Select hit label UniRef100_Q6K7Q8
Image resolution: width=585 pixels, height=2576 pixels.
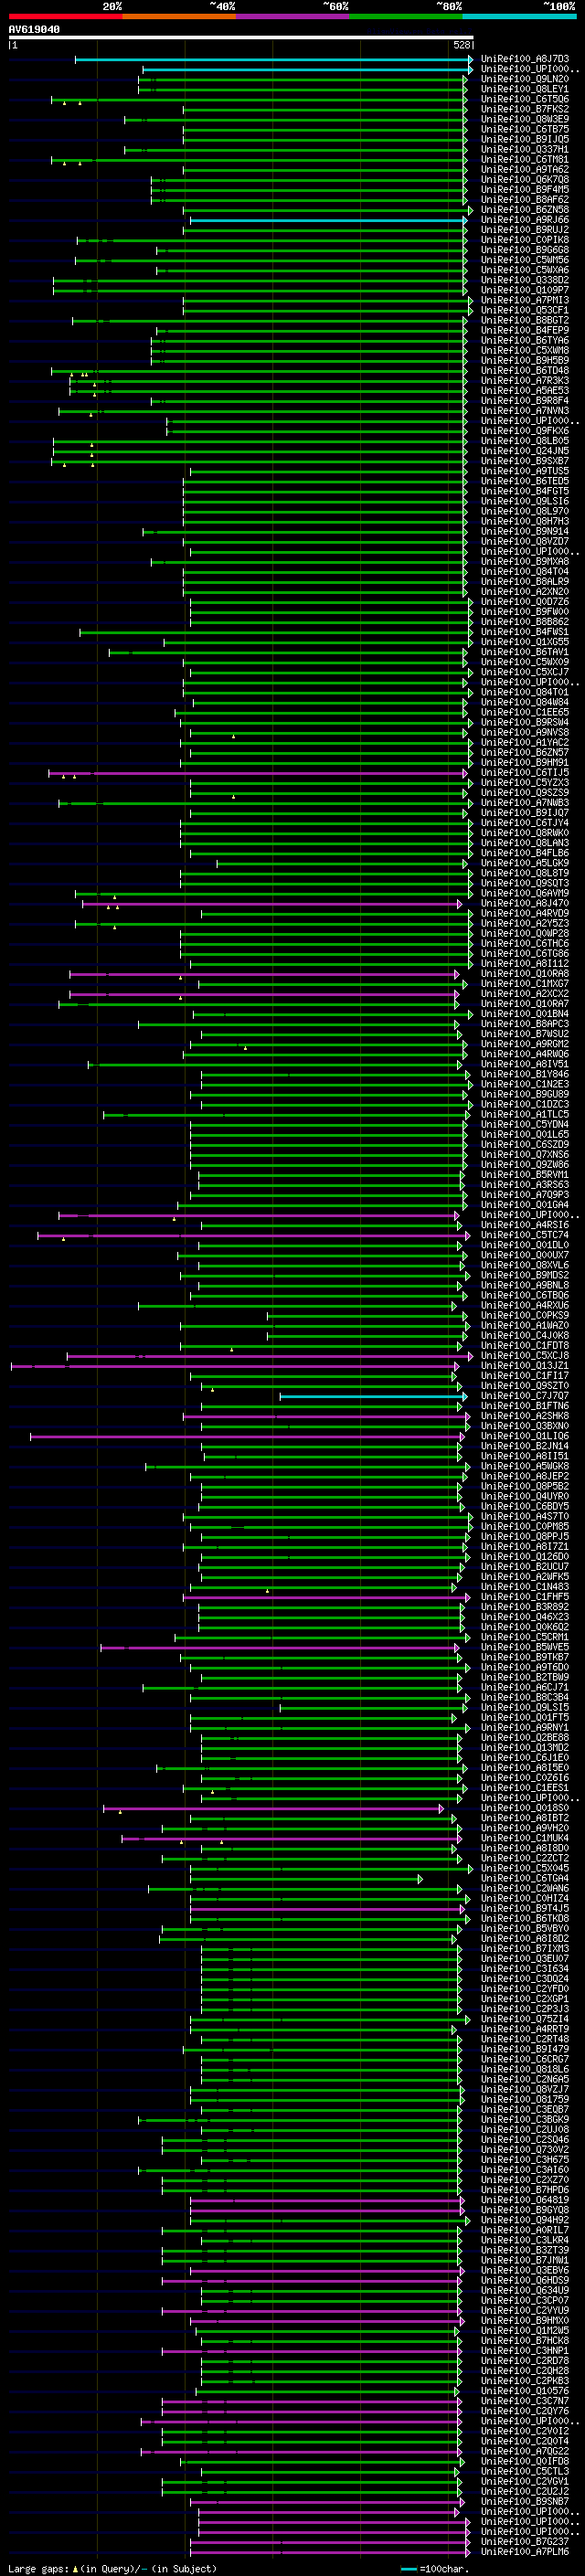(525, 180)
